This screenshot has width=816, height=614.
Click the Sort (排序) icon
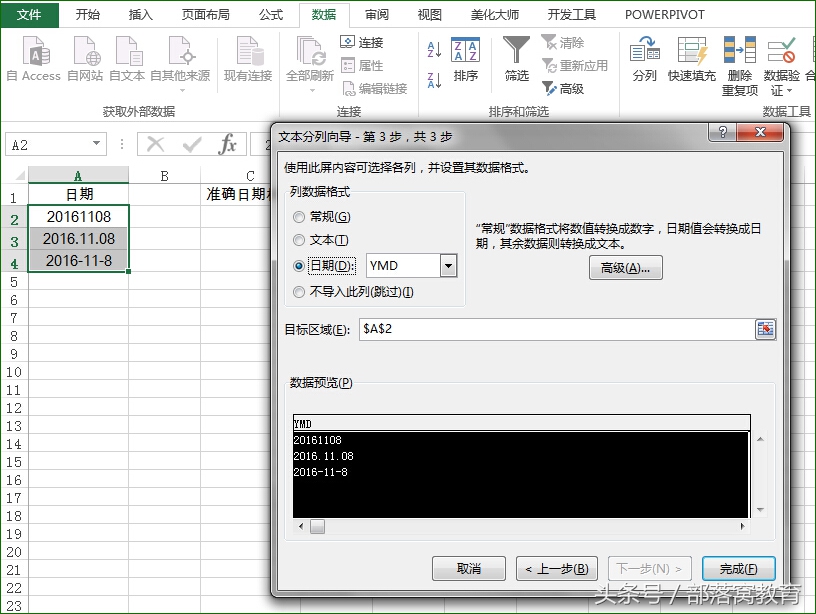pos(465,50)
